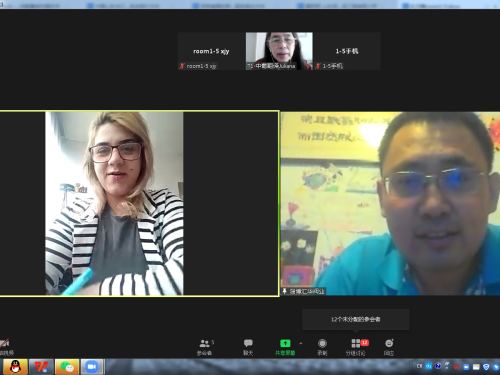The image size is (500, 375).
Task: Click pinned name label on right video
Action: (x=303, y=291)
